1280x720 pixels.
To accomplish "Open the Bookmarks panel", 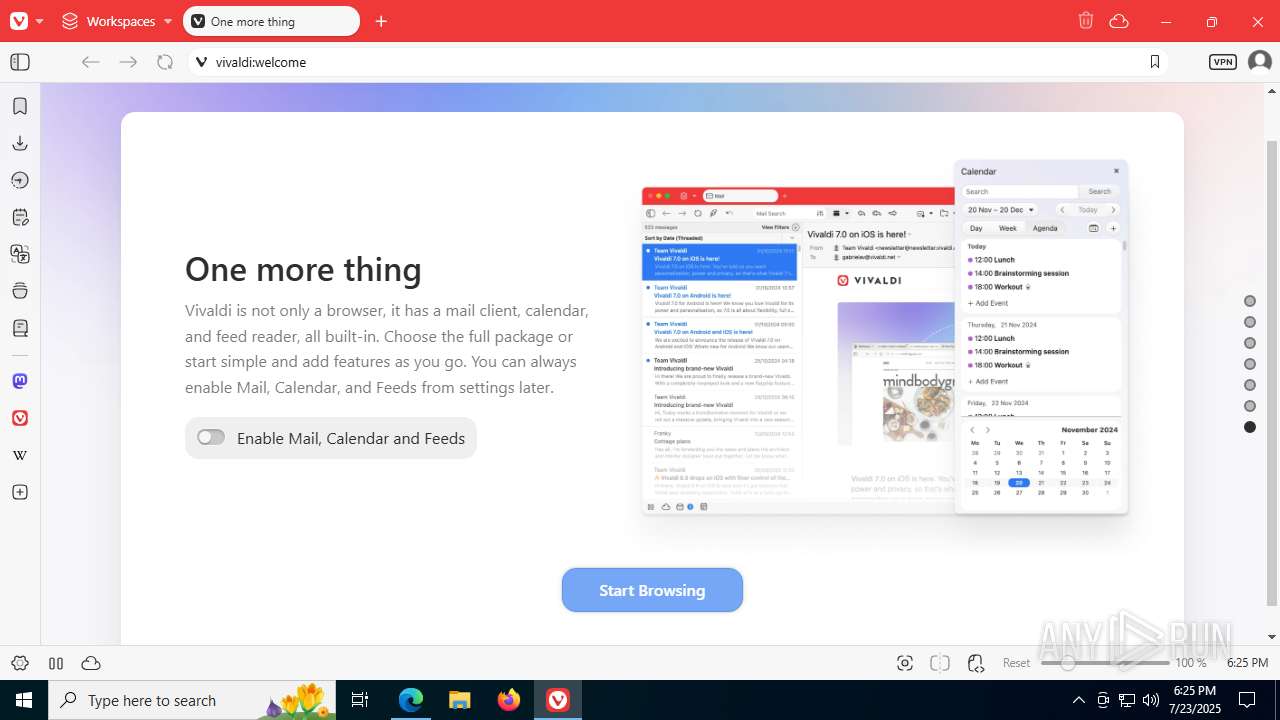I will point(20,106).
